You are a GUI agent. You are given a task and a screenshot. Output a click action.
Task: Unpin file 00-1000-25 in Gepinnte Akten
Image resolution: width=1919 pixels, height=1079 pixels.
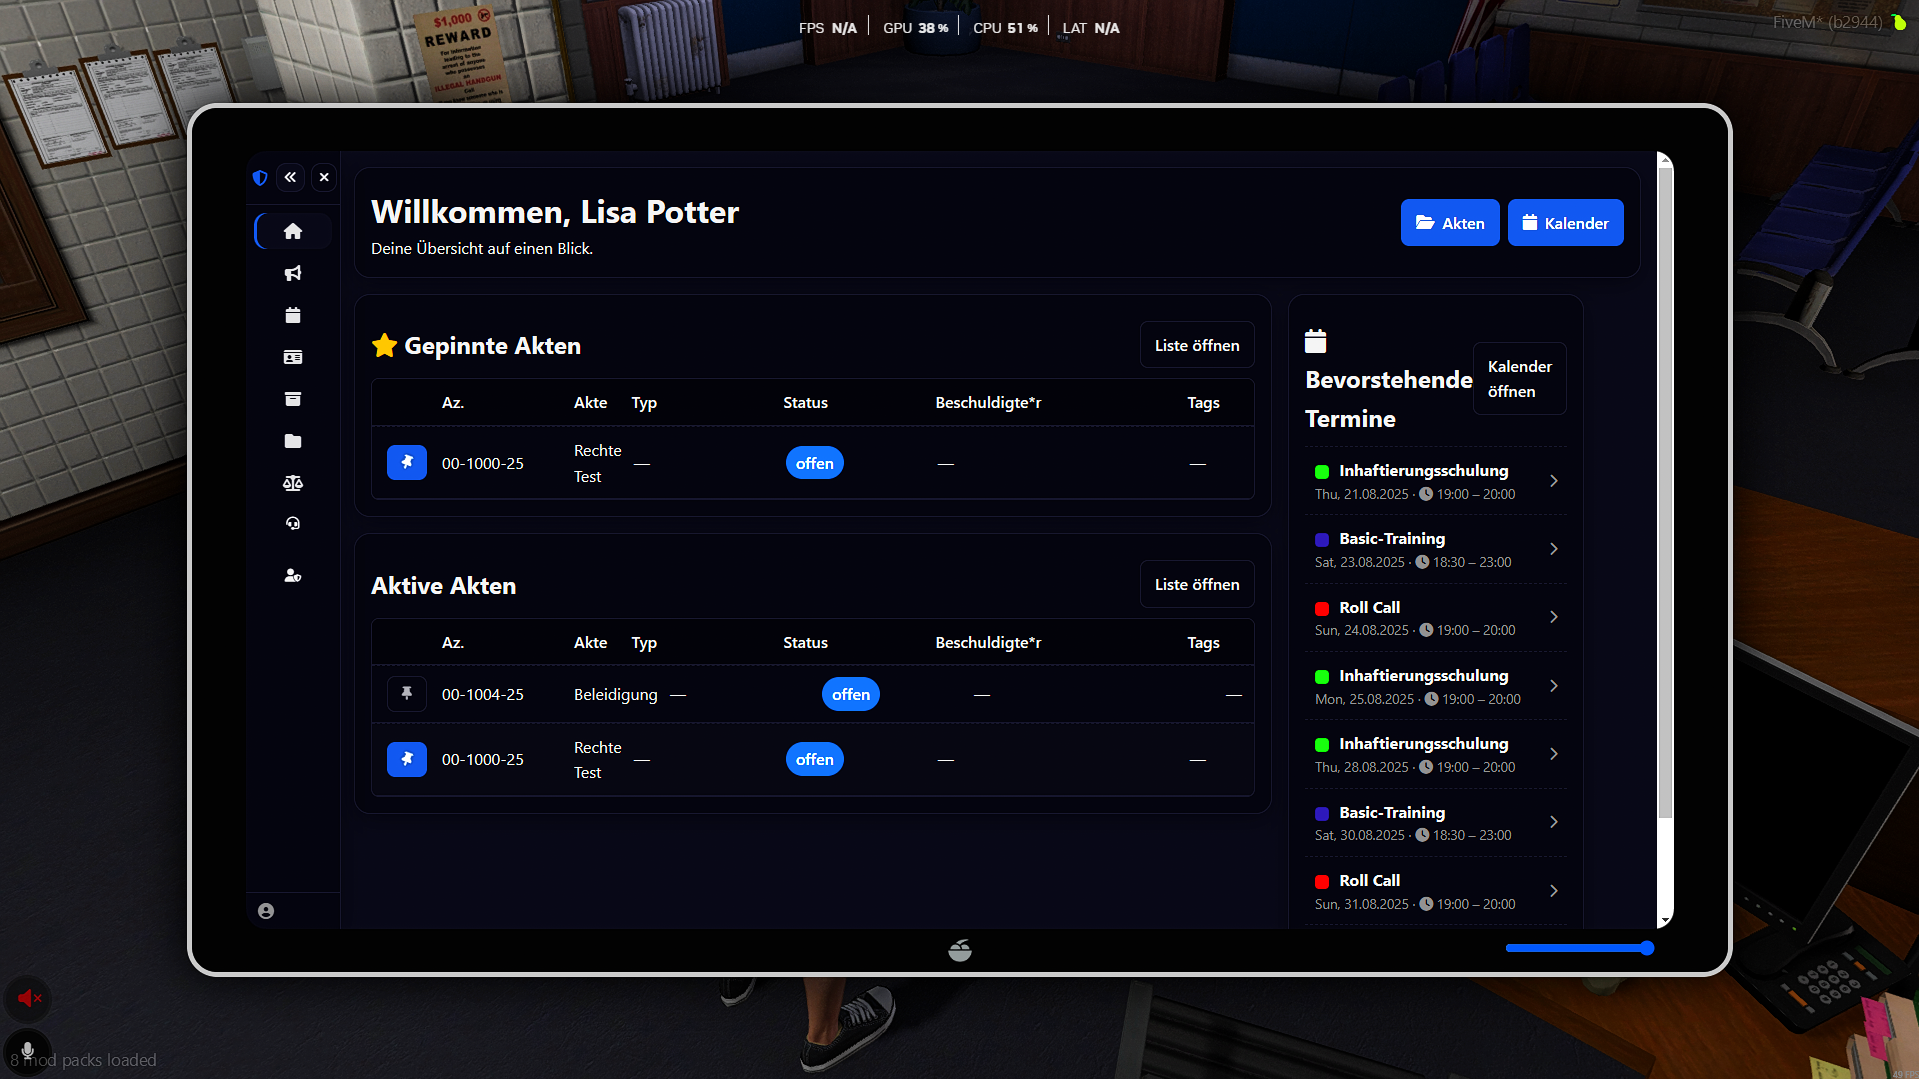407,462
